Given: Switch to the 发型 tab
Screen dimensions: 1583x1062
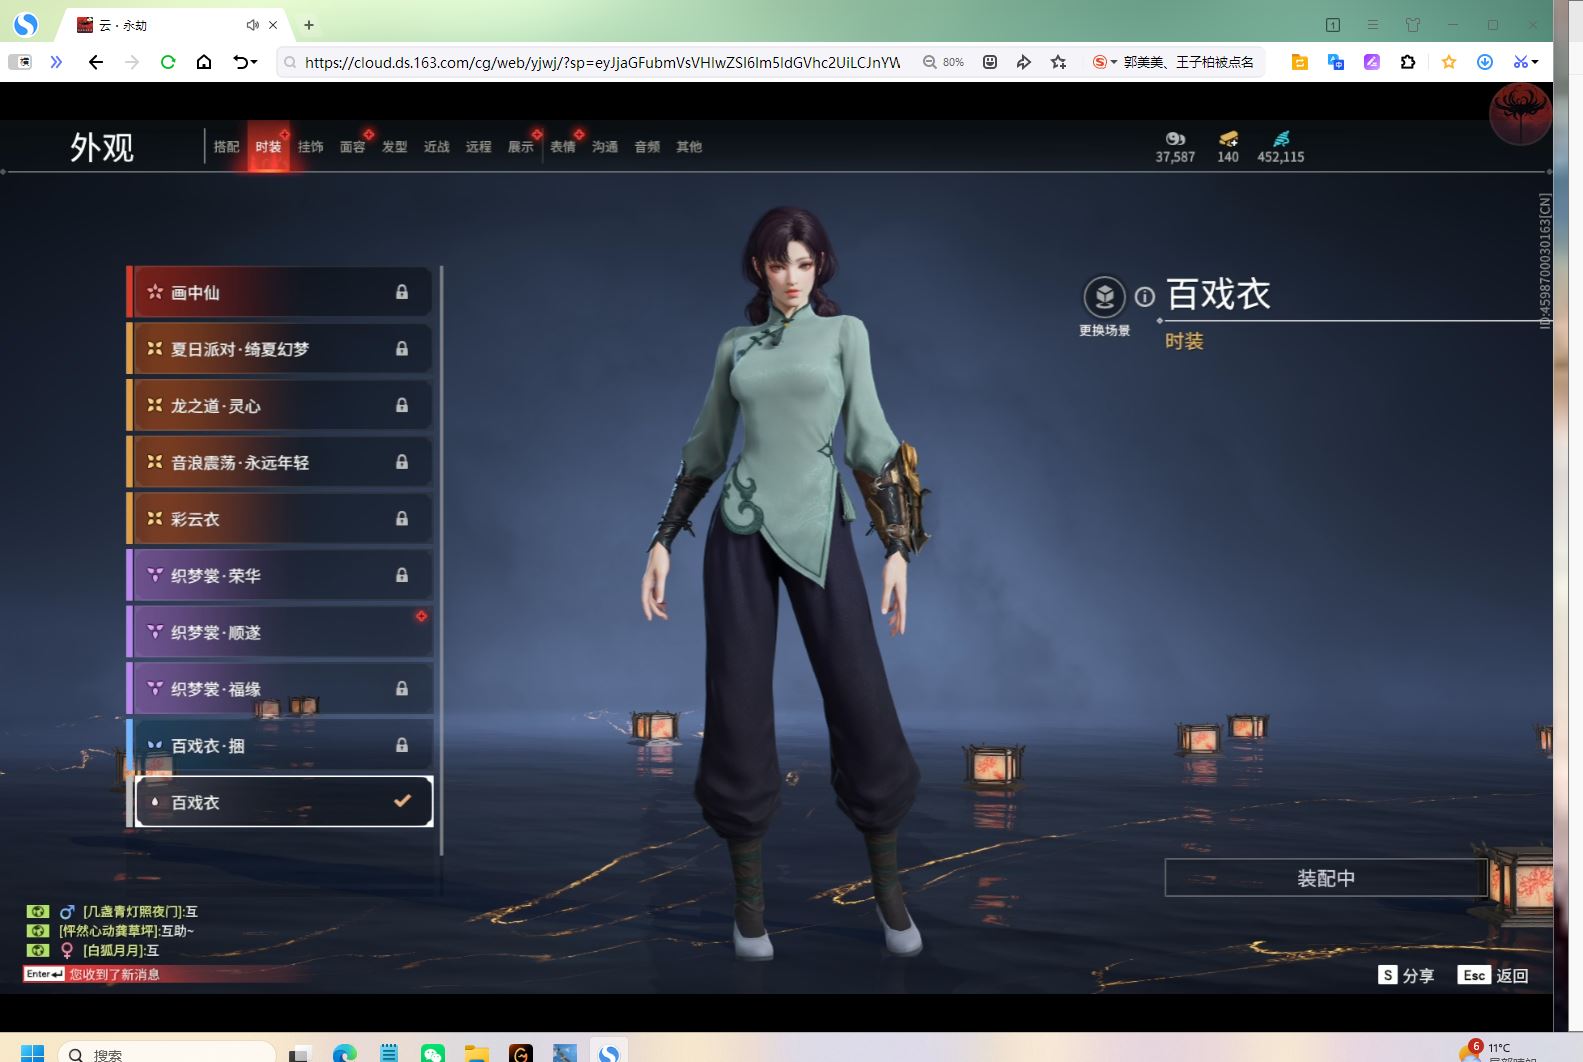Looking at the screenshot, I should [x=394, y=147].
